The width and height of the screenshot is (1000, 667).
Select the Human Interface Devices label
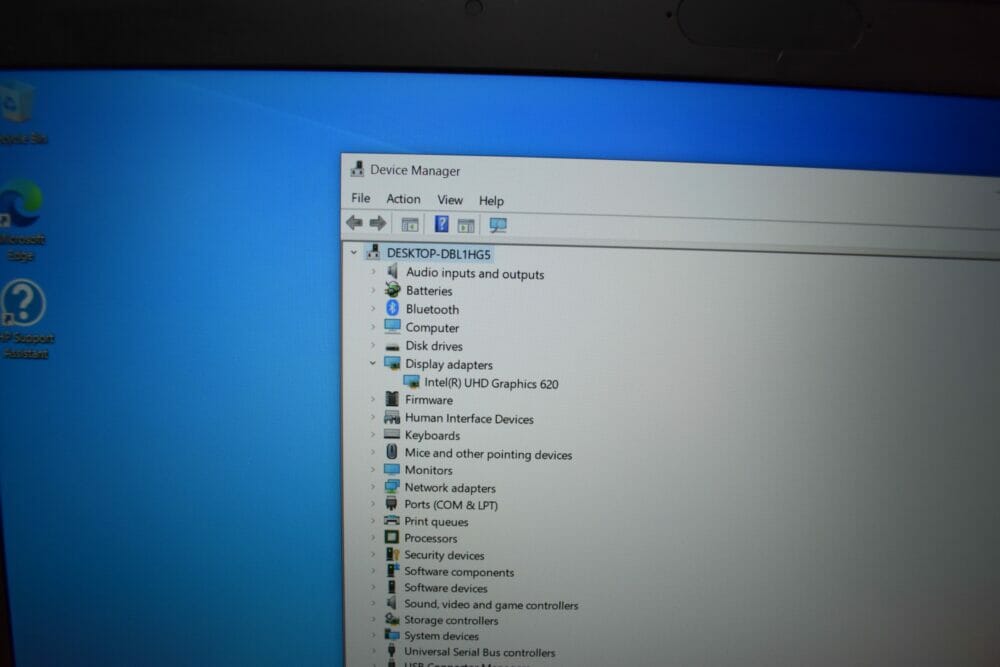click(469, 418)
